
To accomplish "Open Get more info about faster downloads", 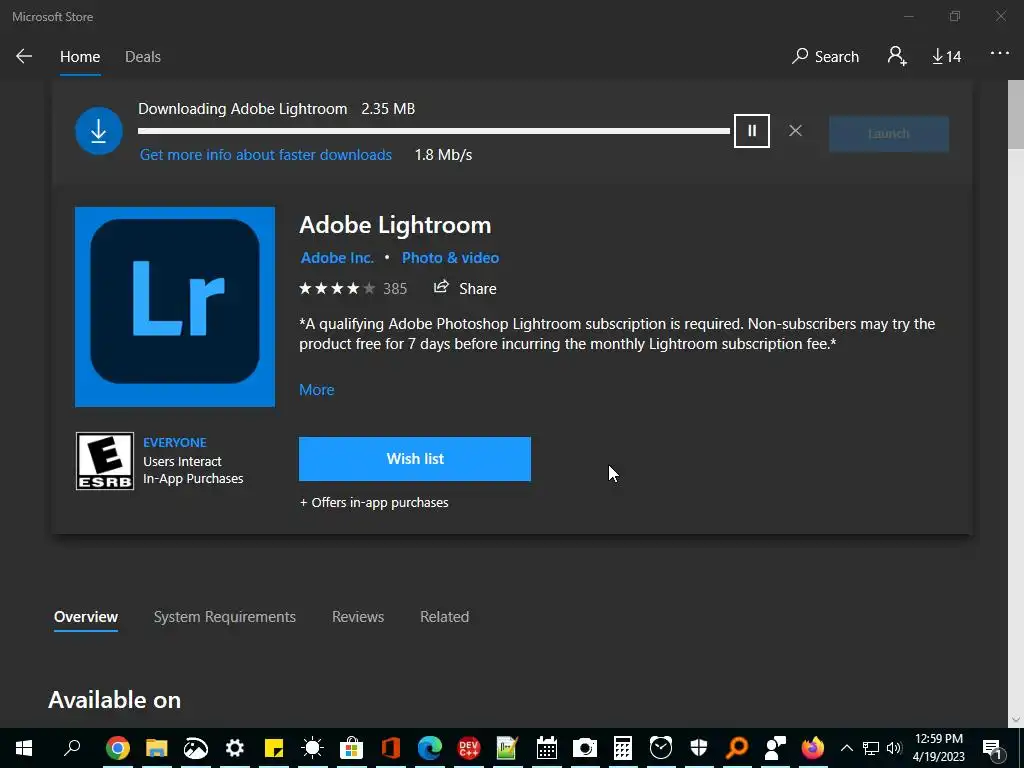I will 266,155.
